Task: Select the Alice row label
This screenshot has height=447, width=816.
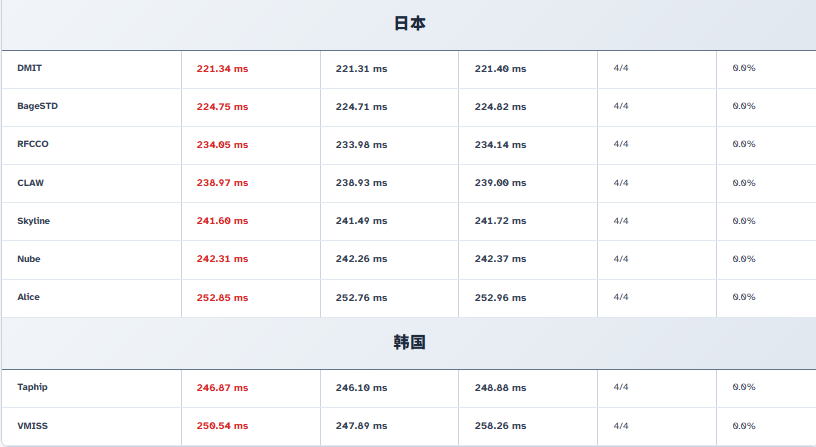Action: click(29, 297)
